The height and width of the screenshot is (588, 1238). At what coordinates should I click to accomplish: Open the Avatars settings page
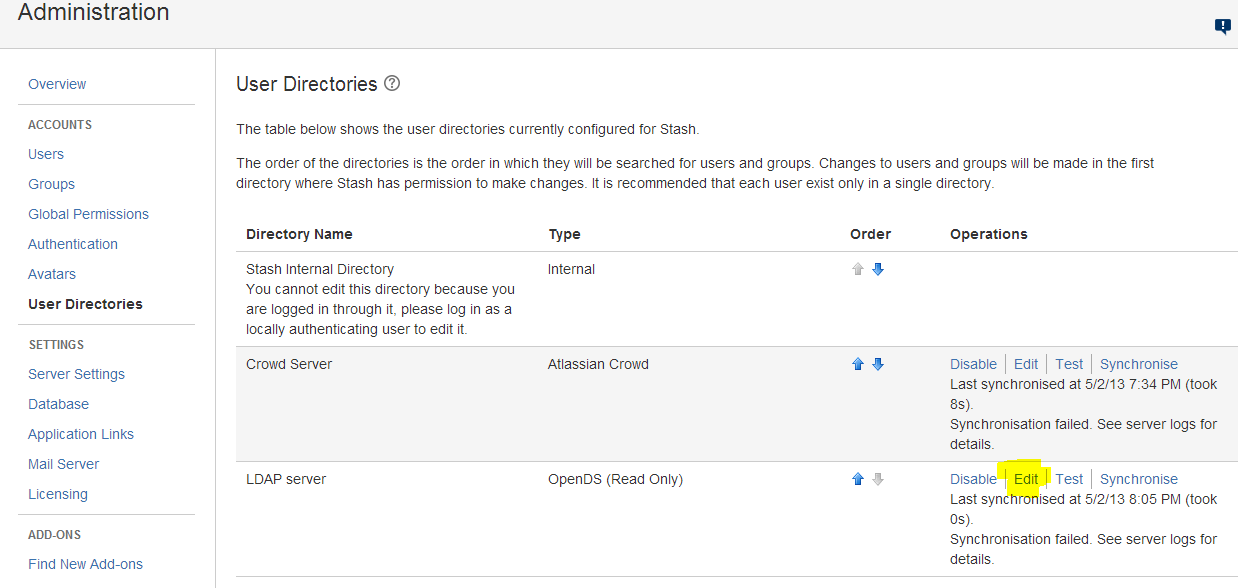click(x=52, y=274)
